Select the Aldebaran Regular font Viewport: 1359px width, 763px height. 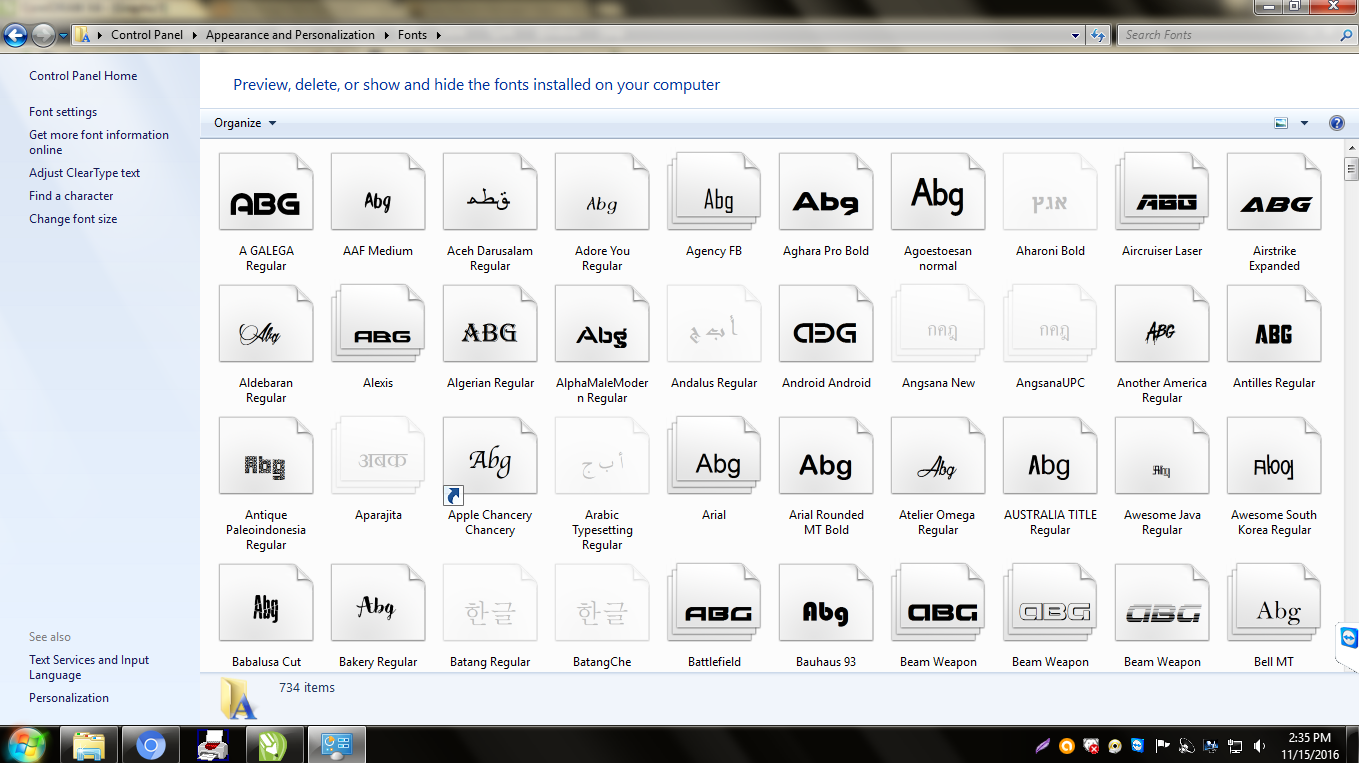click(x=266, y=324)
